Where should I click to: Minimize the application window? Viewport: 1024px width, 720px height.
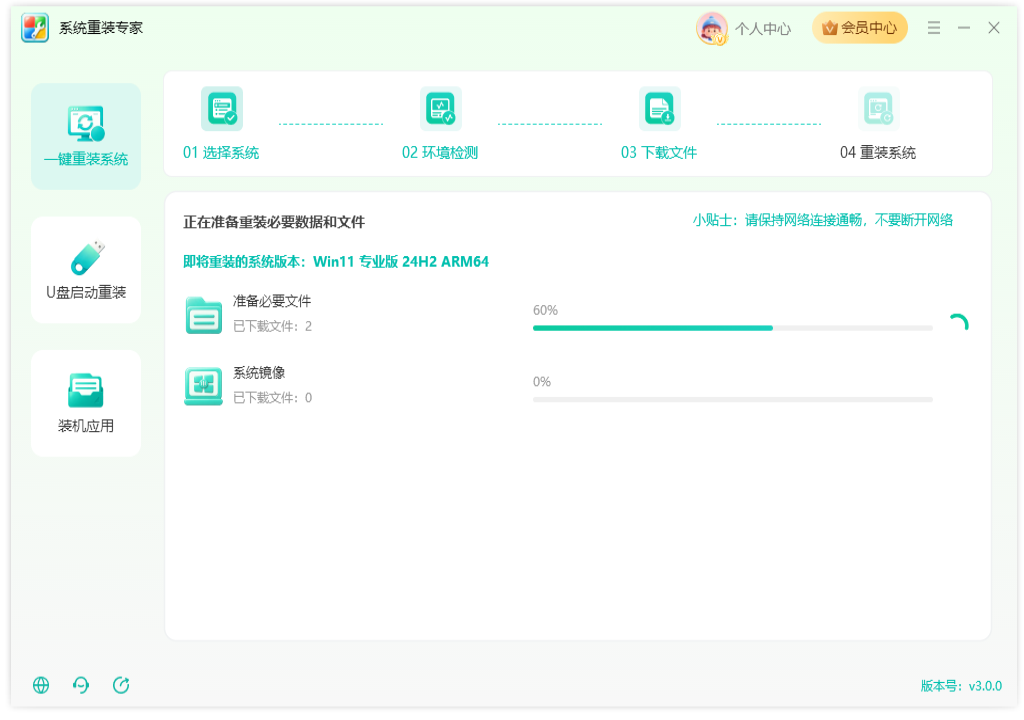click(964, 27)
